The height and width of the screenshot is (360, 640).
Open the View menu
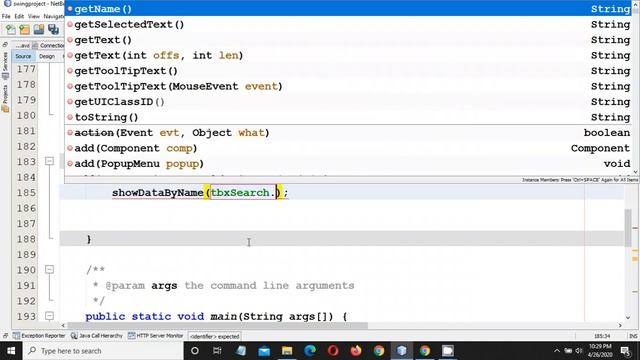point(34,16)
